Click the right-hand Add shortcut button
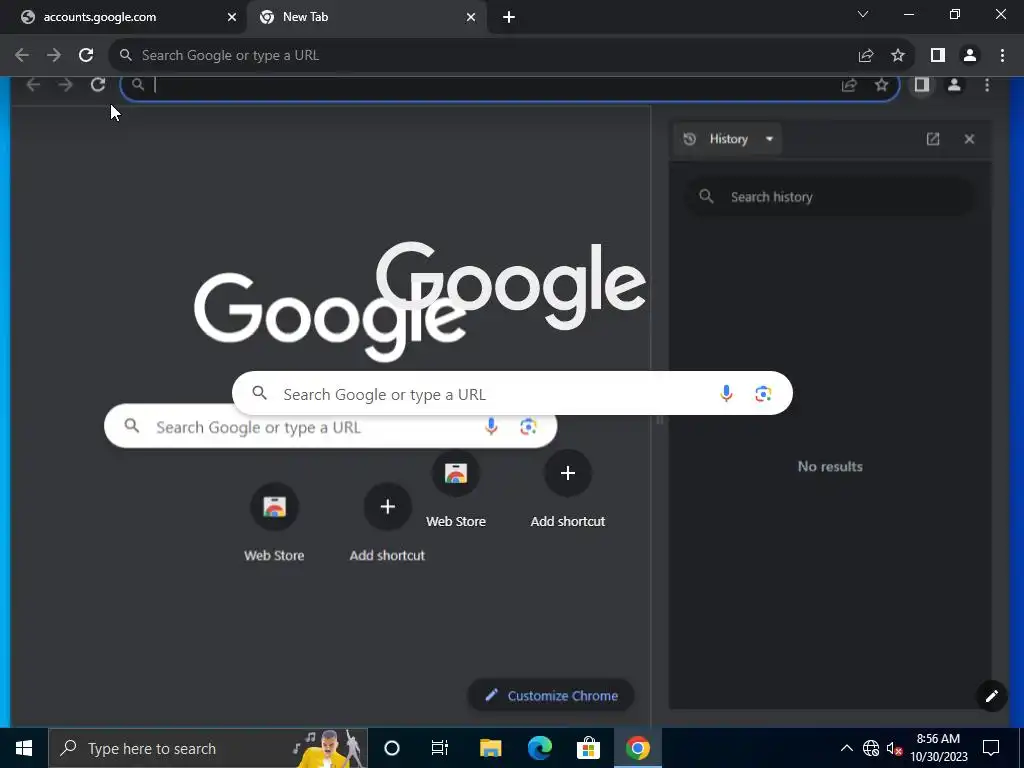The height and width of the screenshot is (768, 1024). tap(568, 490)
